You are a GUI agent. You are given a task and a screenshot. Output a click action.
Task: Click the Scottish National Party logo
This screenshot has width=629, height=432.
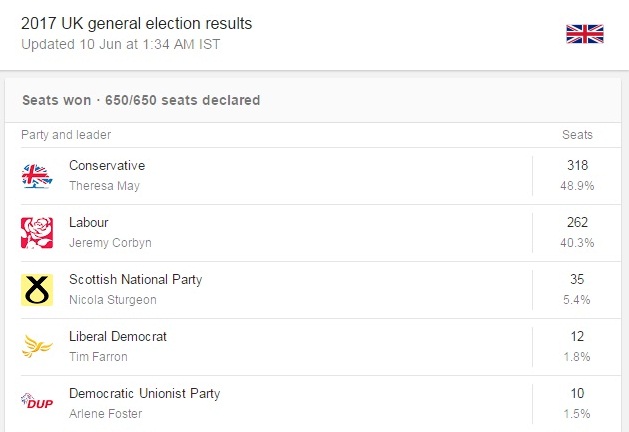pos(37,289)
